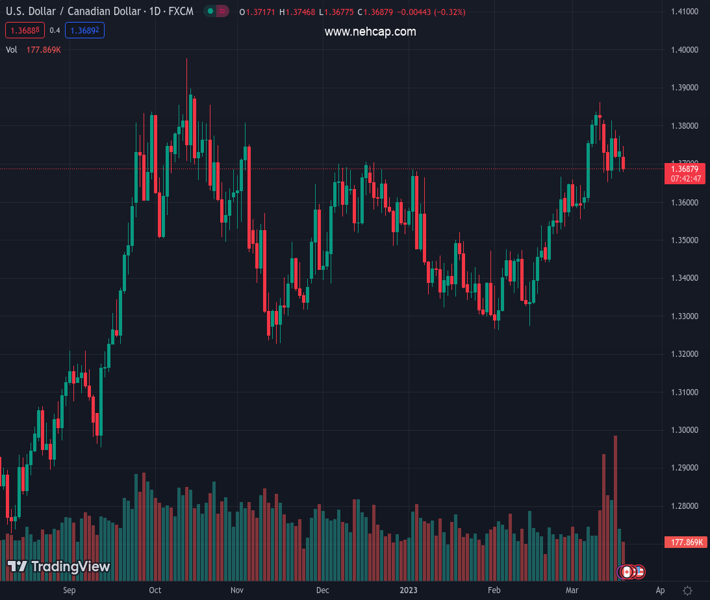The image size is (710, 600).
Task: Click the Canadian flag economic event marker
Action: click(x=626, y=572)
